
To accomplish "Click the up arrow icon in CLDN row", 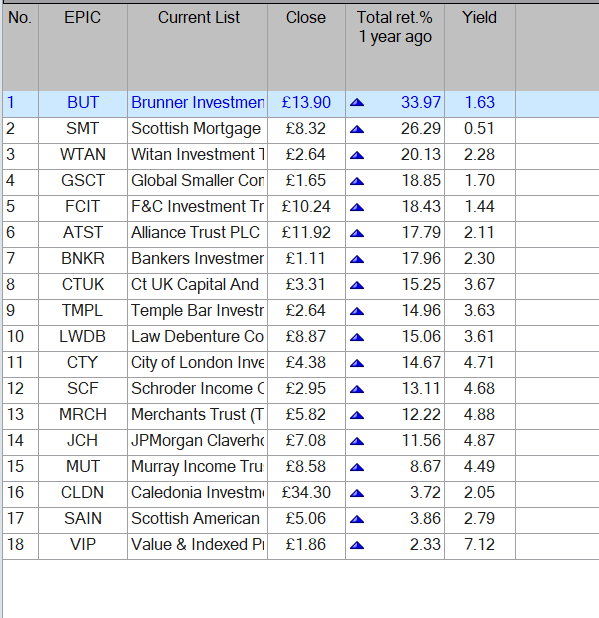I will pos(357,493).
